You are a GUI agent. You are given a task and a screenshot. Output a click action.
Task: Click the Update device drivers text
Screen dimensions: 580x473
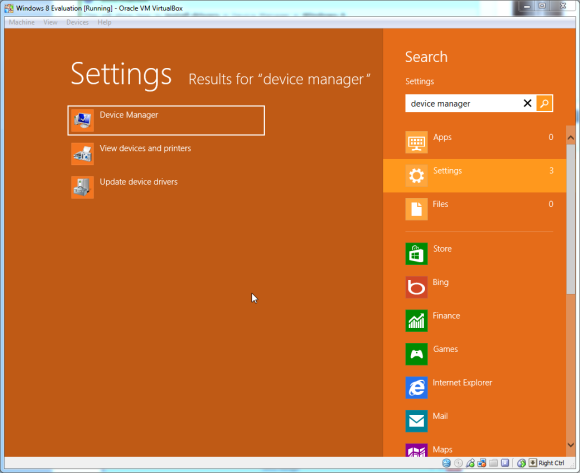click(139, 182)
